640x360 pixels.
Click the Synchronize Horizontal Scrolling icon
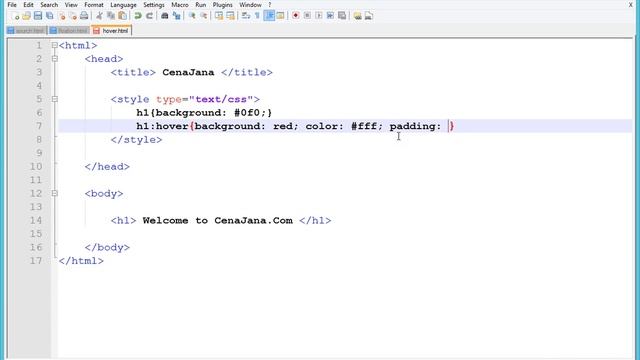tap(230, 16)
